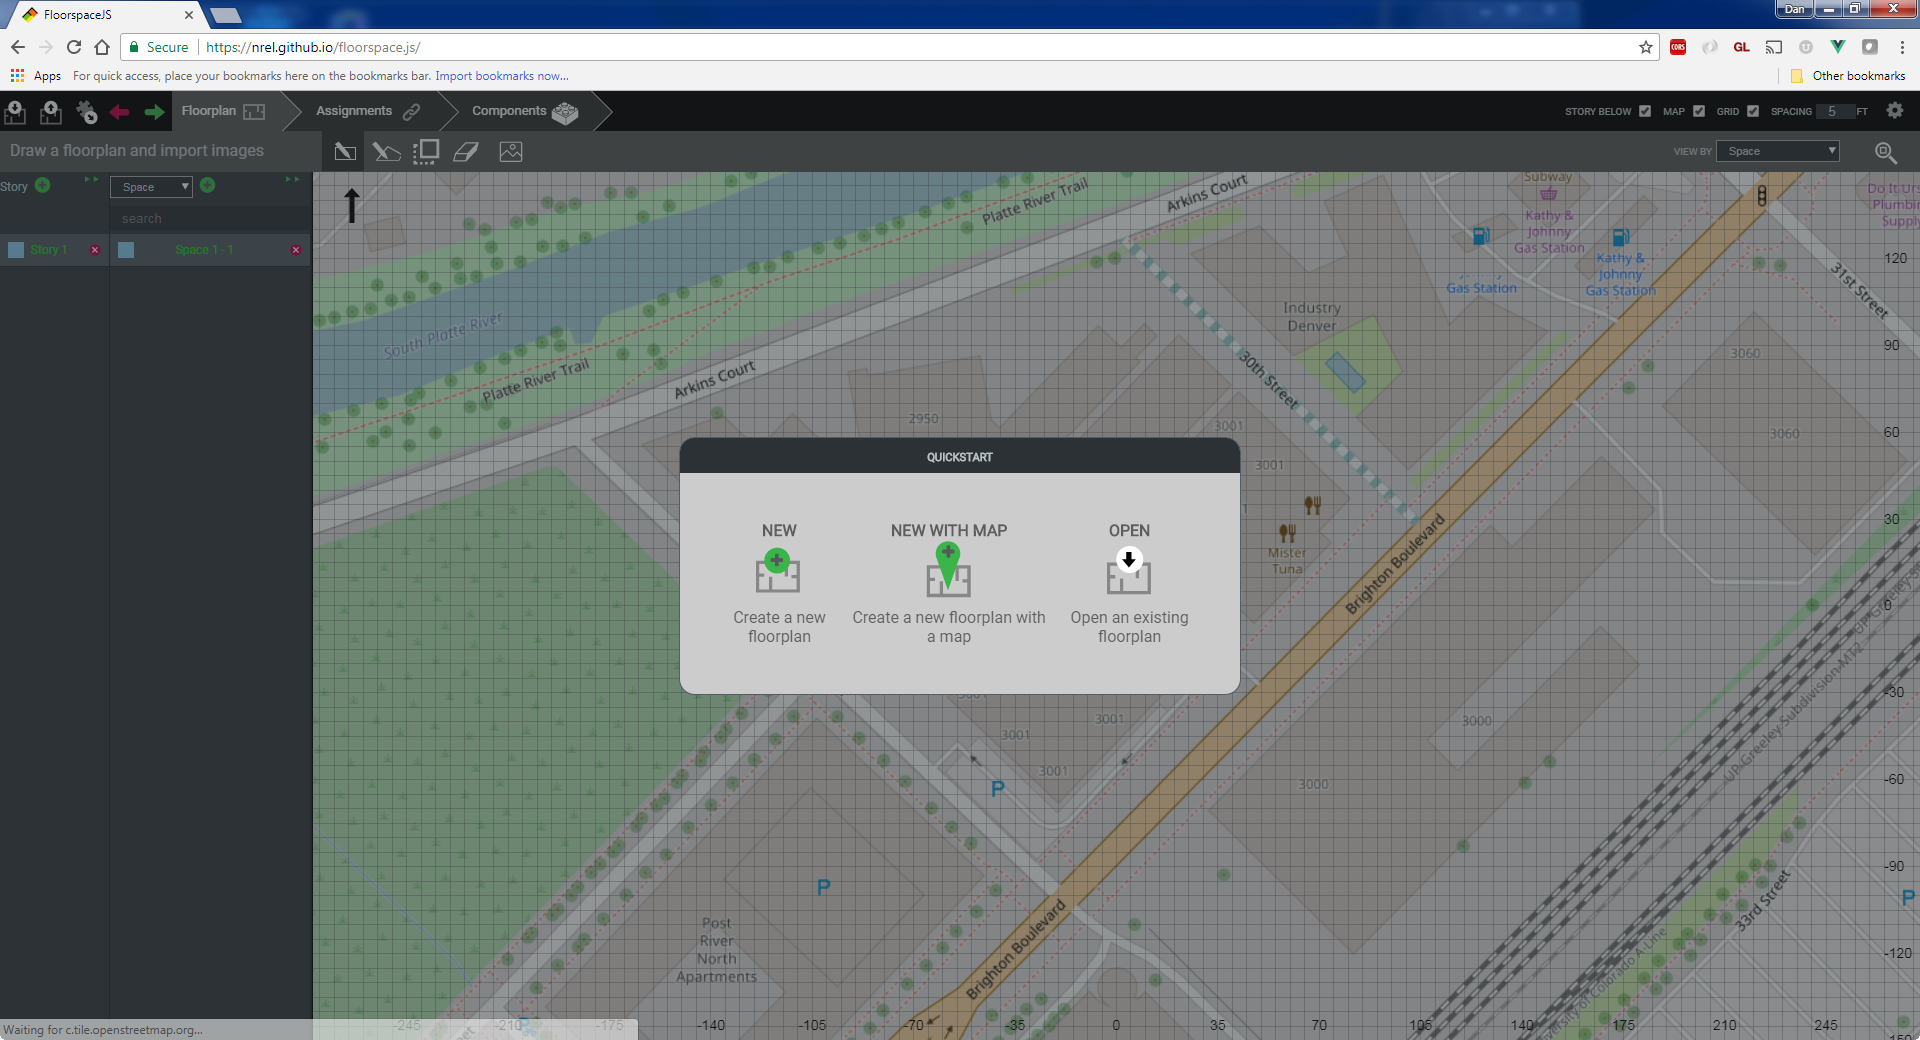This screenshot has height=1040, width=1920.
Task: Click the Spacing value input field
Action: [1833, 111]
